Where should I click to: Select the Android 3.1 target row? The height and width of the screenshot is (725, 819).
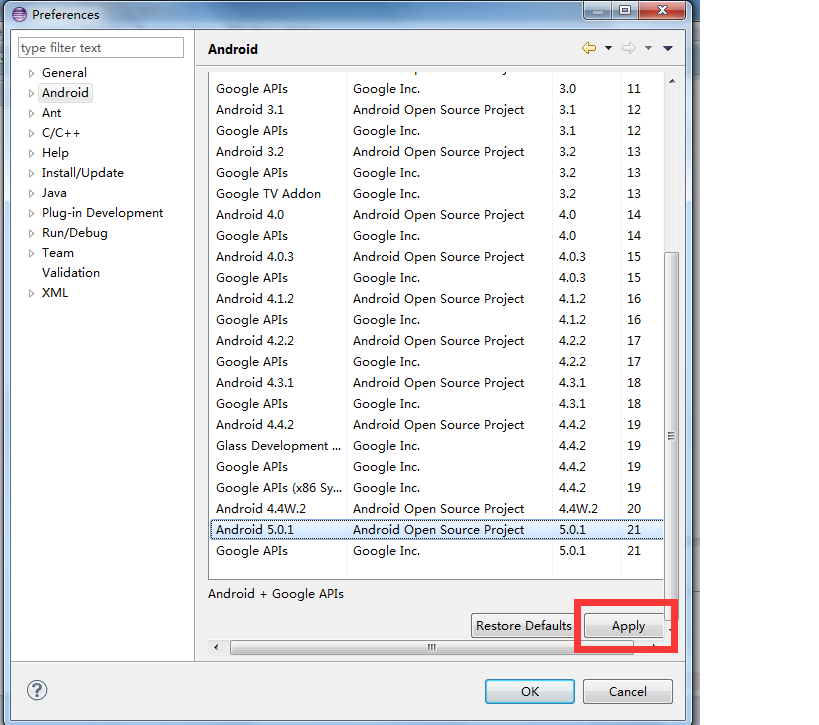pos(436,110)
